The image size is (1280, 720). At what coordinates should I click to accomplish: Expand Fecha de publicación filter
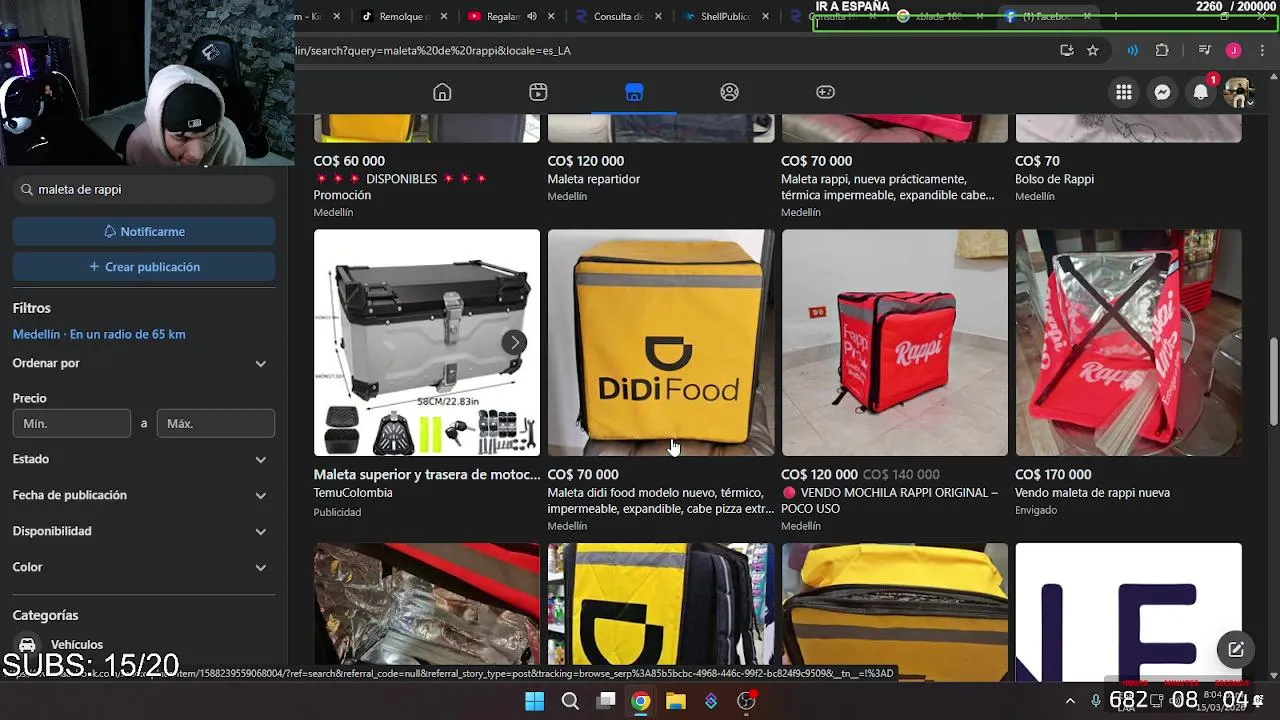[143, 495]
